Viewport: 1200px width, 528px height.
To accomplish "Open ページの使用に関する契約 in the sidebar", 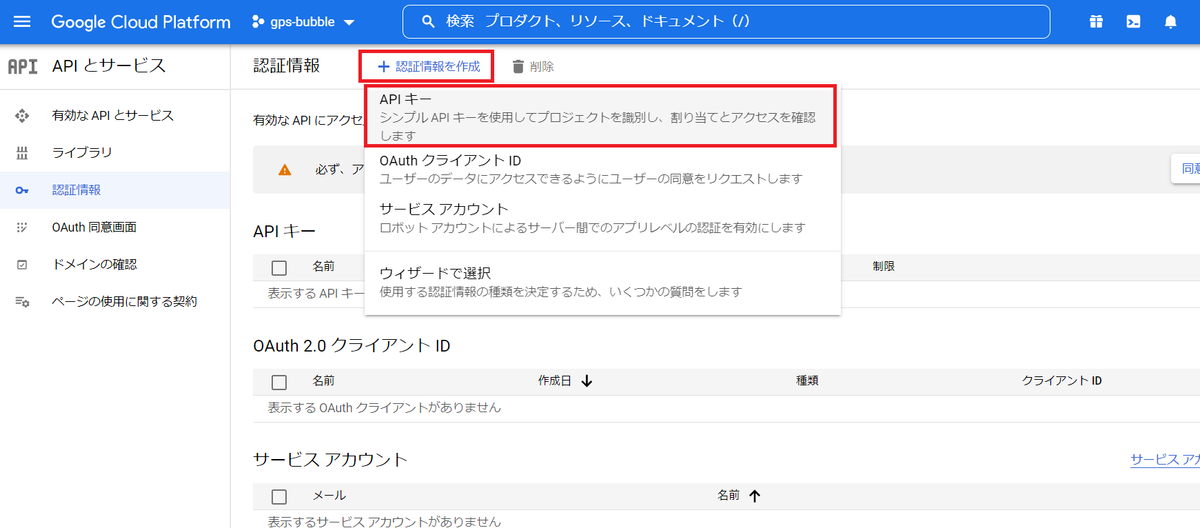I will 115,302.
